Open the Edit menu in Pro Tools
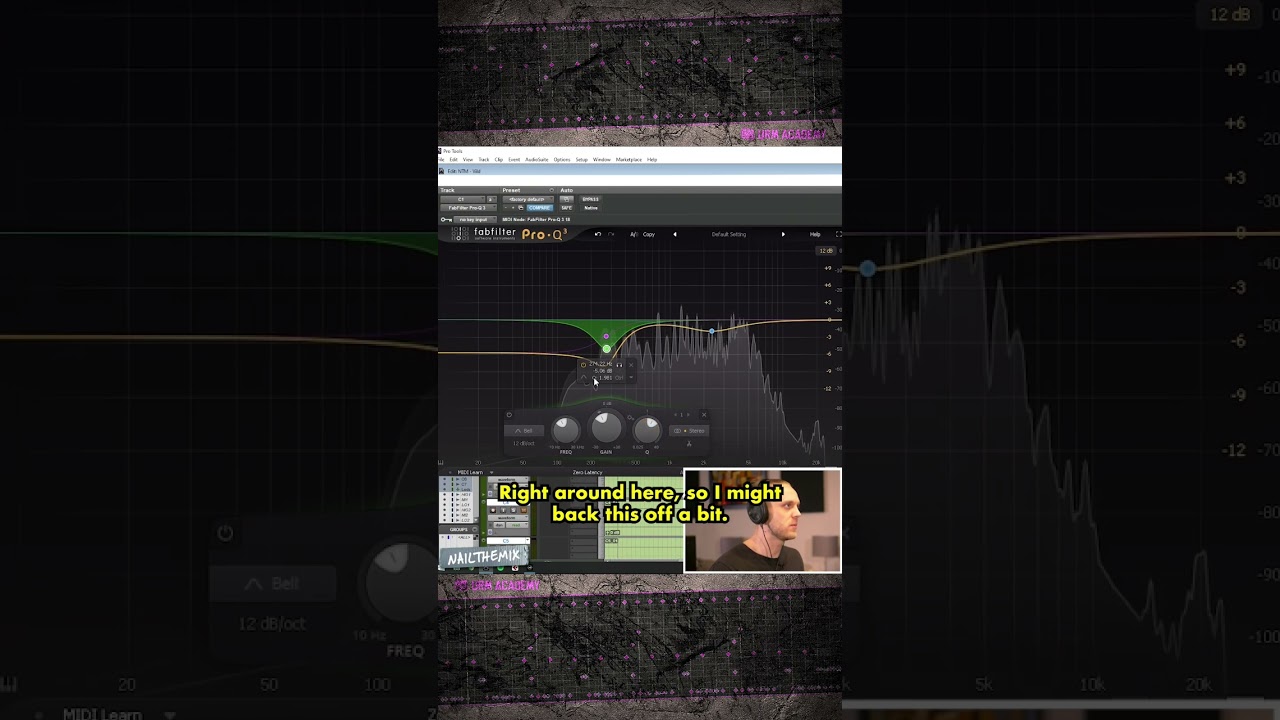1280x720 pixels. (x=453, y=160)
